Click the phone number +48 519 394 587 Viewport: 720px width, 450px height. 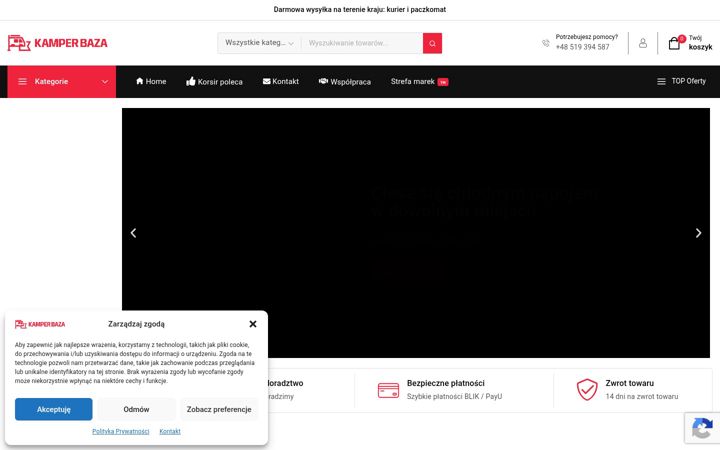582,47
